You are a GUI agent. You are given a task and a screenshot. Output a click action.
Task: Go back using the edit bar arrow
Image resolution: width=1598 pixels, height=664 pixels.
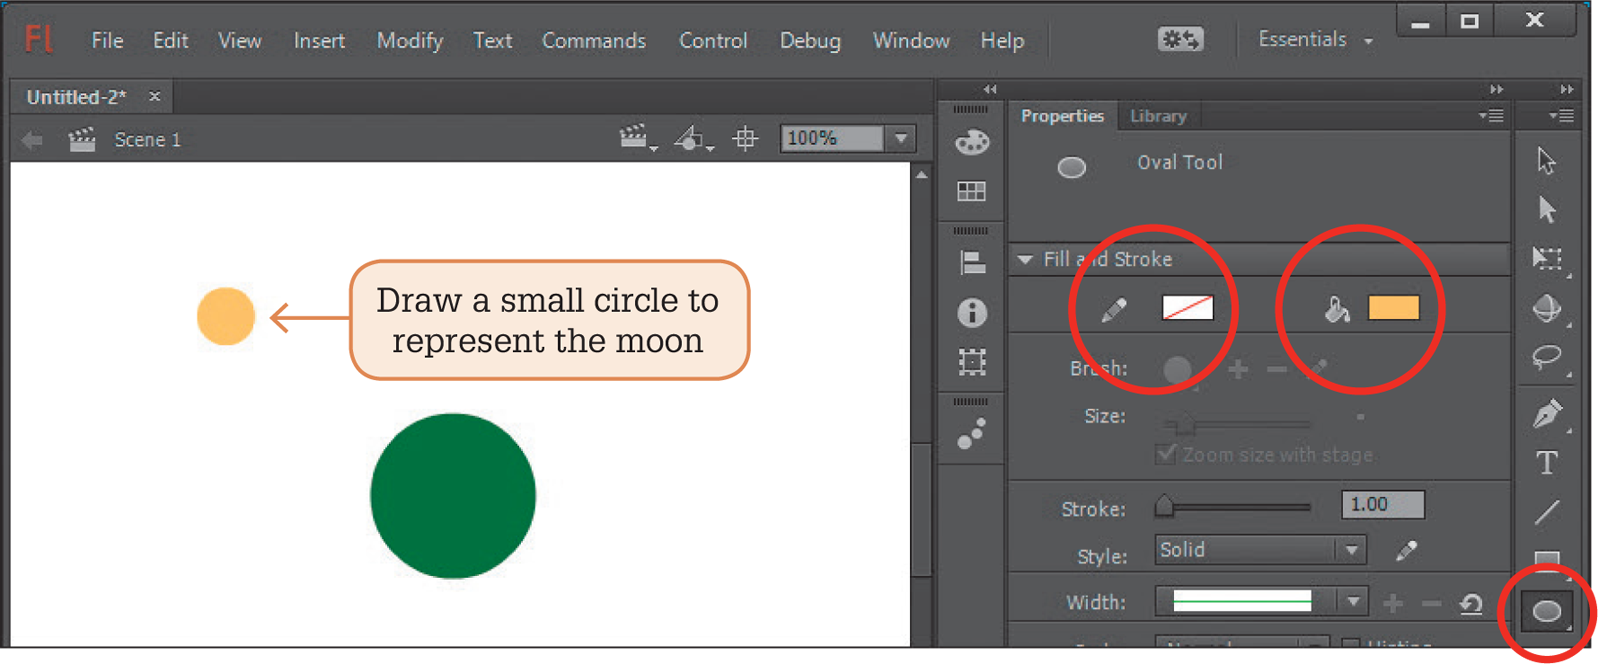pyautogui.click(x=32, y=140)
